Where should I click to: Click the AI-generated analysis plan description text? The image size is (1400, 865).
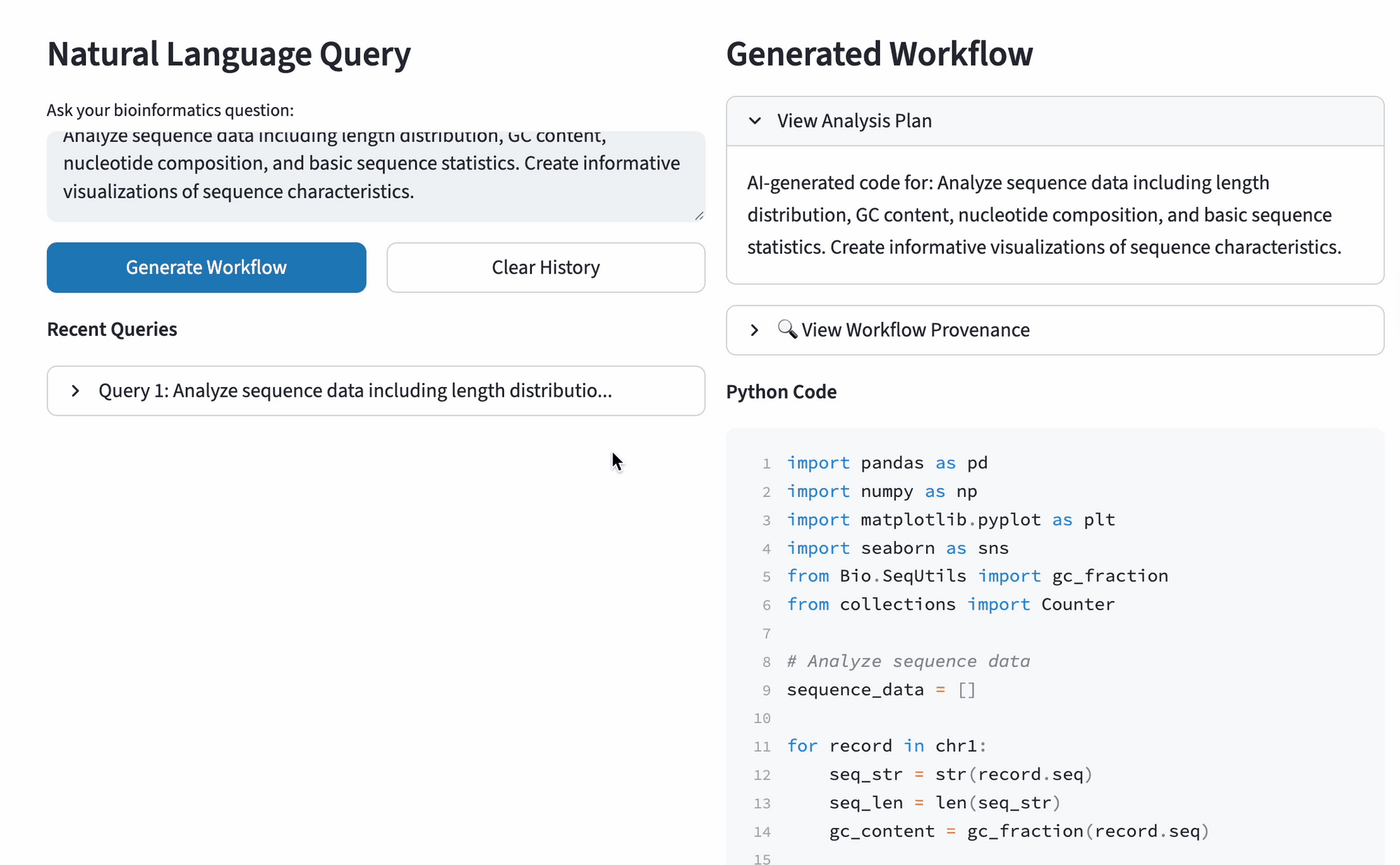(x=1043, y=215)
